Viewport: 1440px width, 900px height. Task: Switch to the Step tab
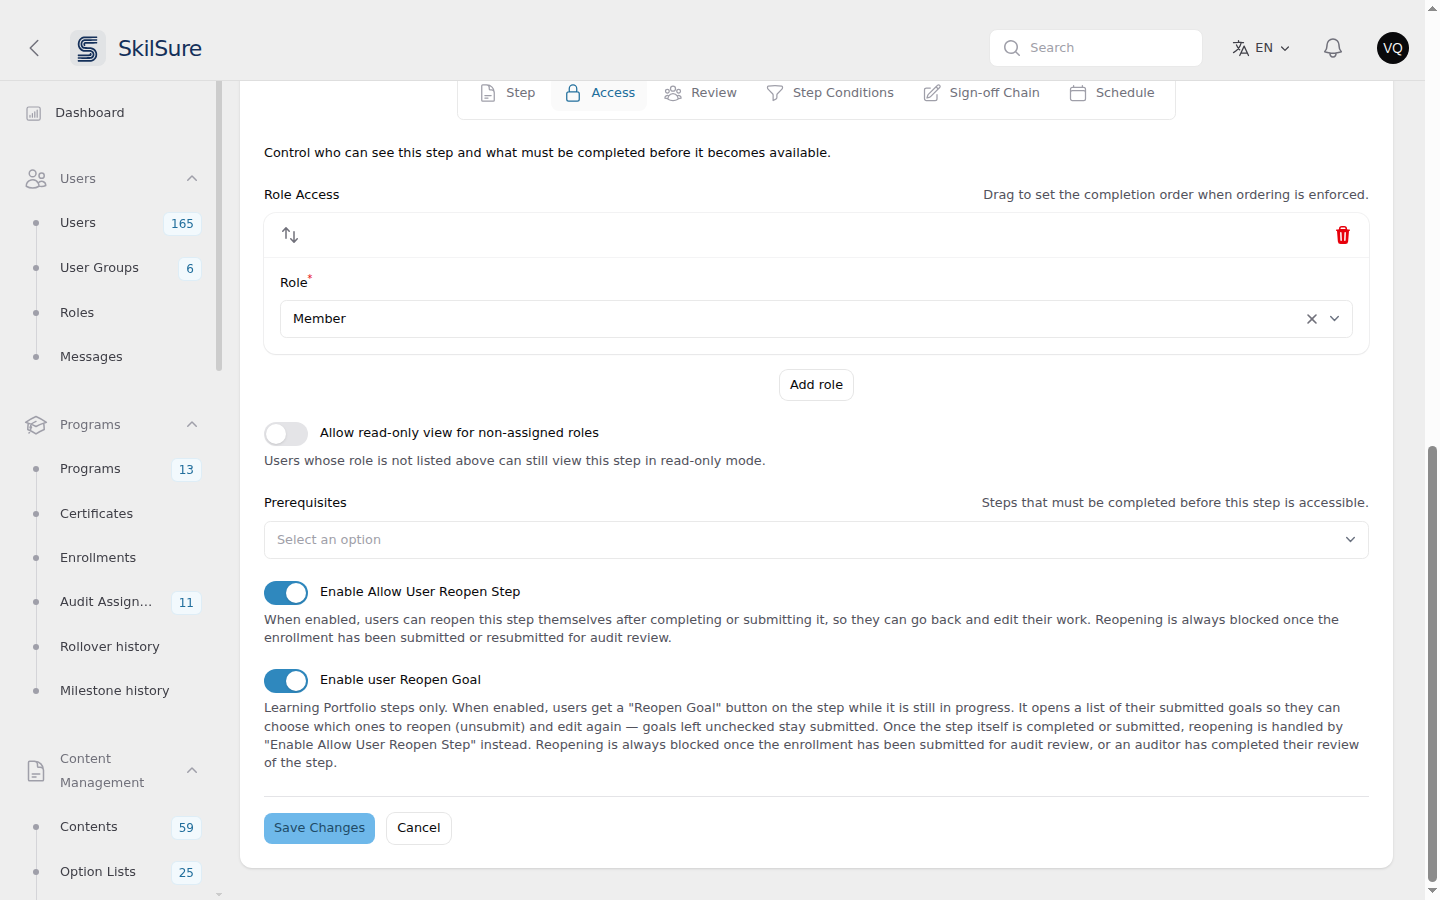click(508, 93)
